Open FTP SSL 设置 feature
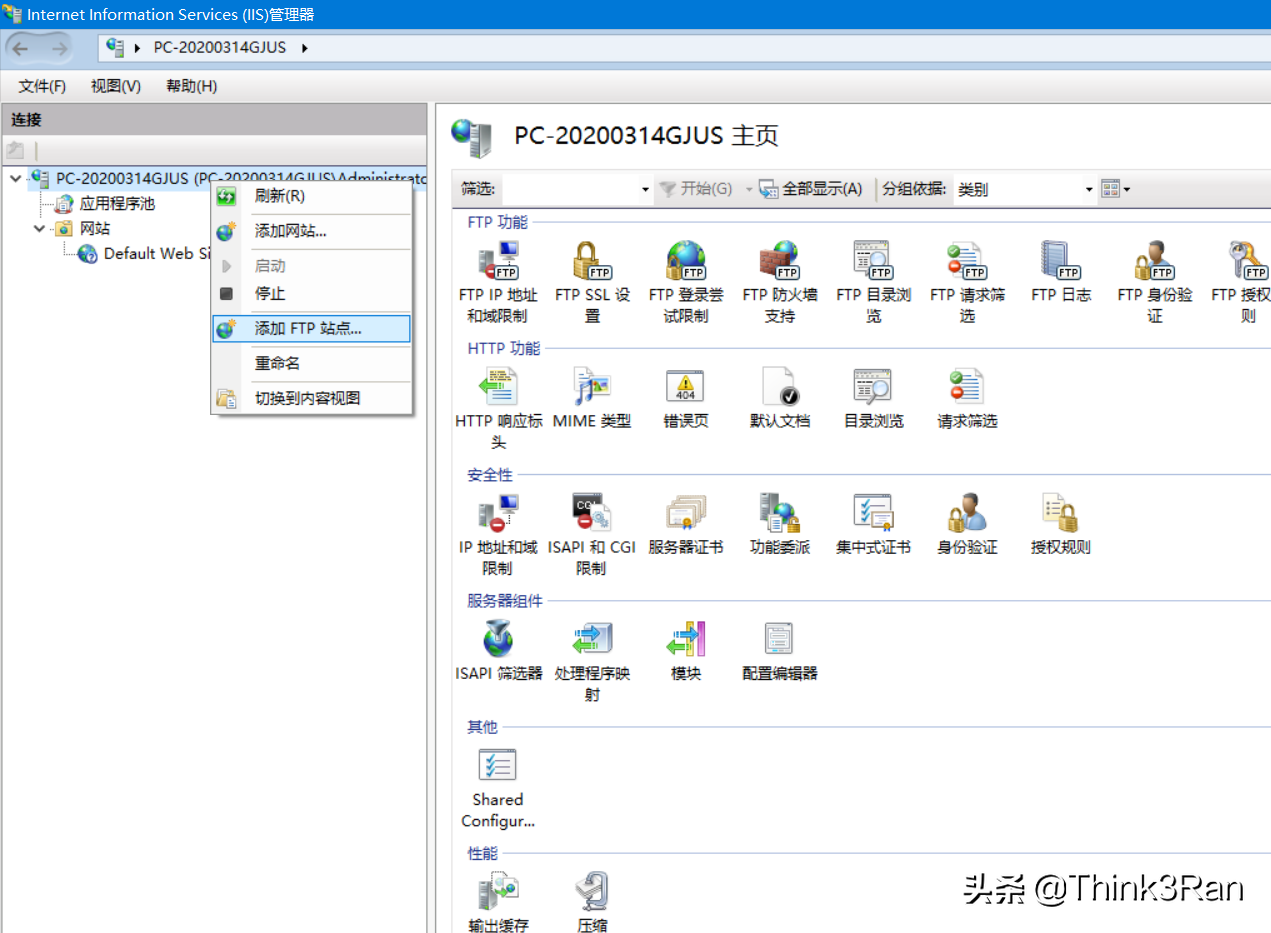 [x=592, y=282]
